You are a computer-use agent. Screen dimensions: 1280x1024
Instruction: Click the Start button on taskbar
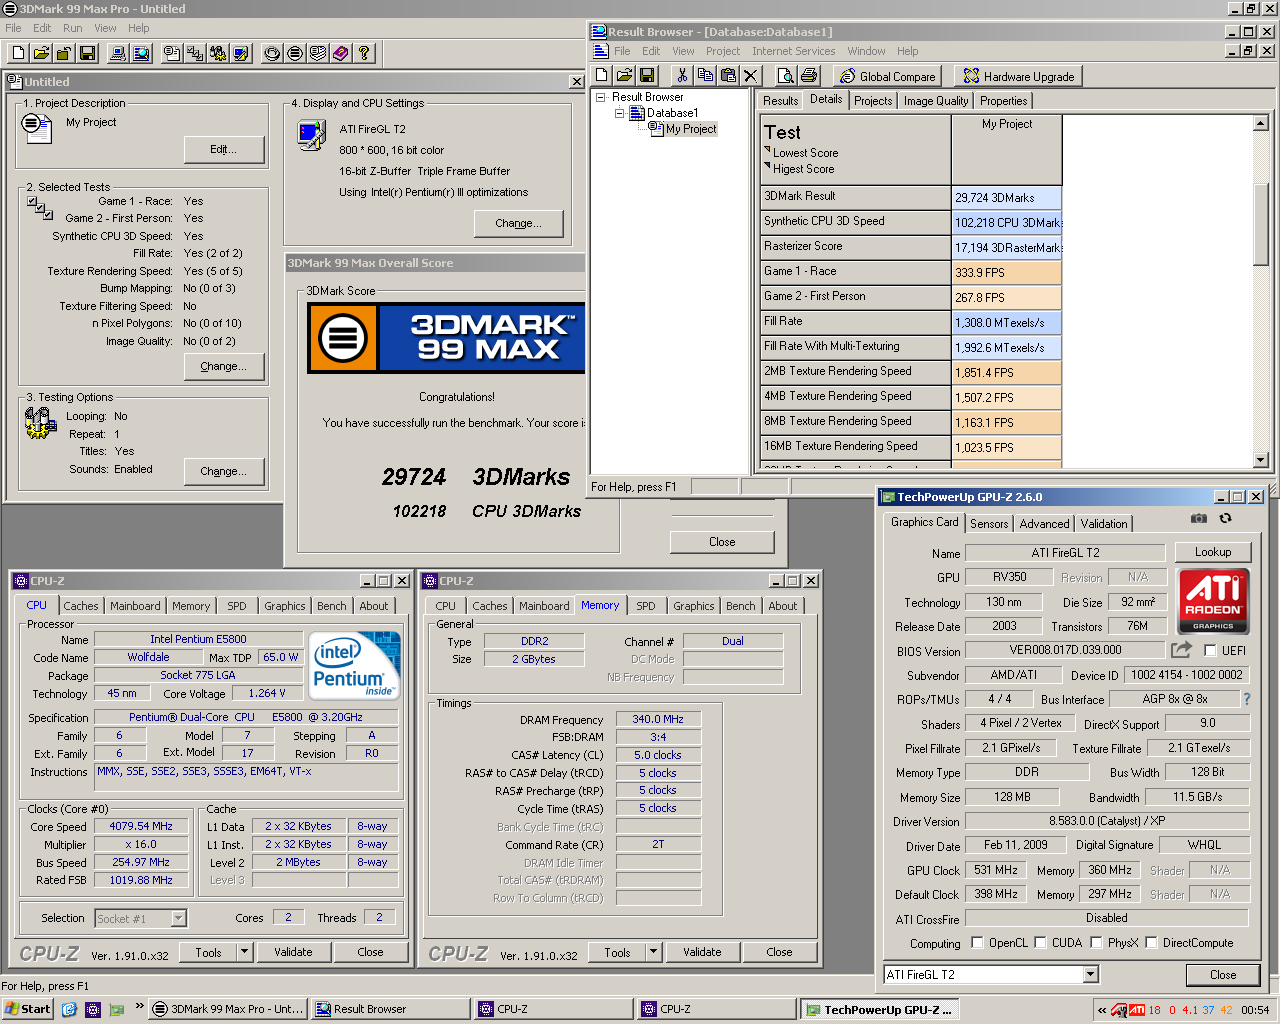pyautogui.click(x=27, y=1009)
